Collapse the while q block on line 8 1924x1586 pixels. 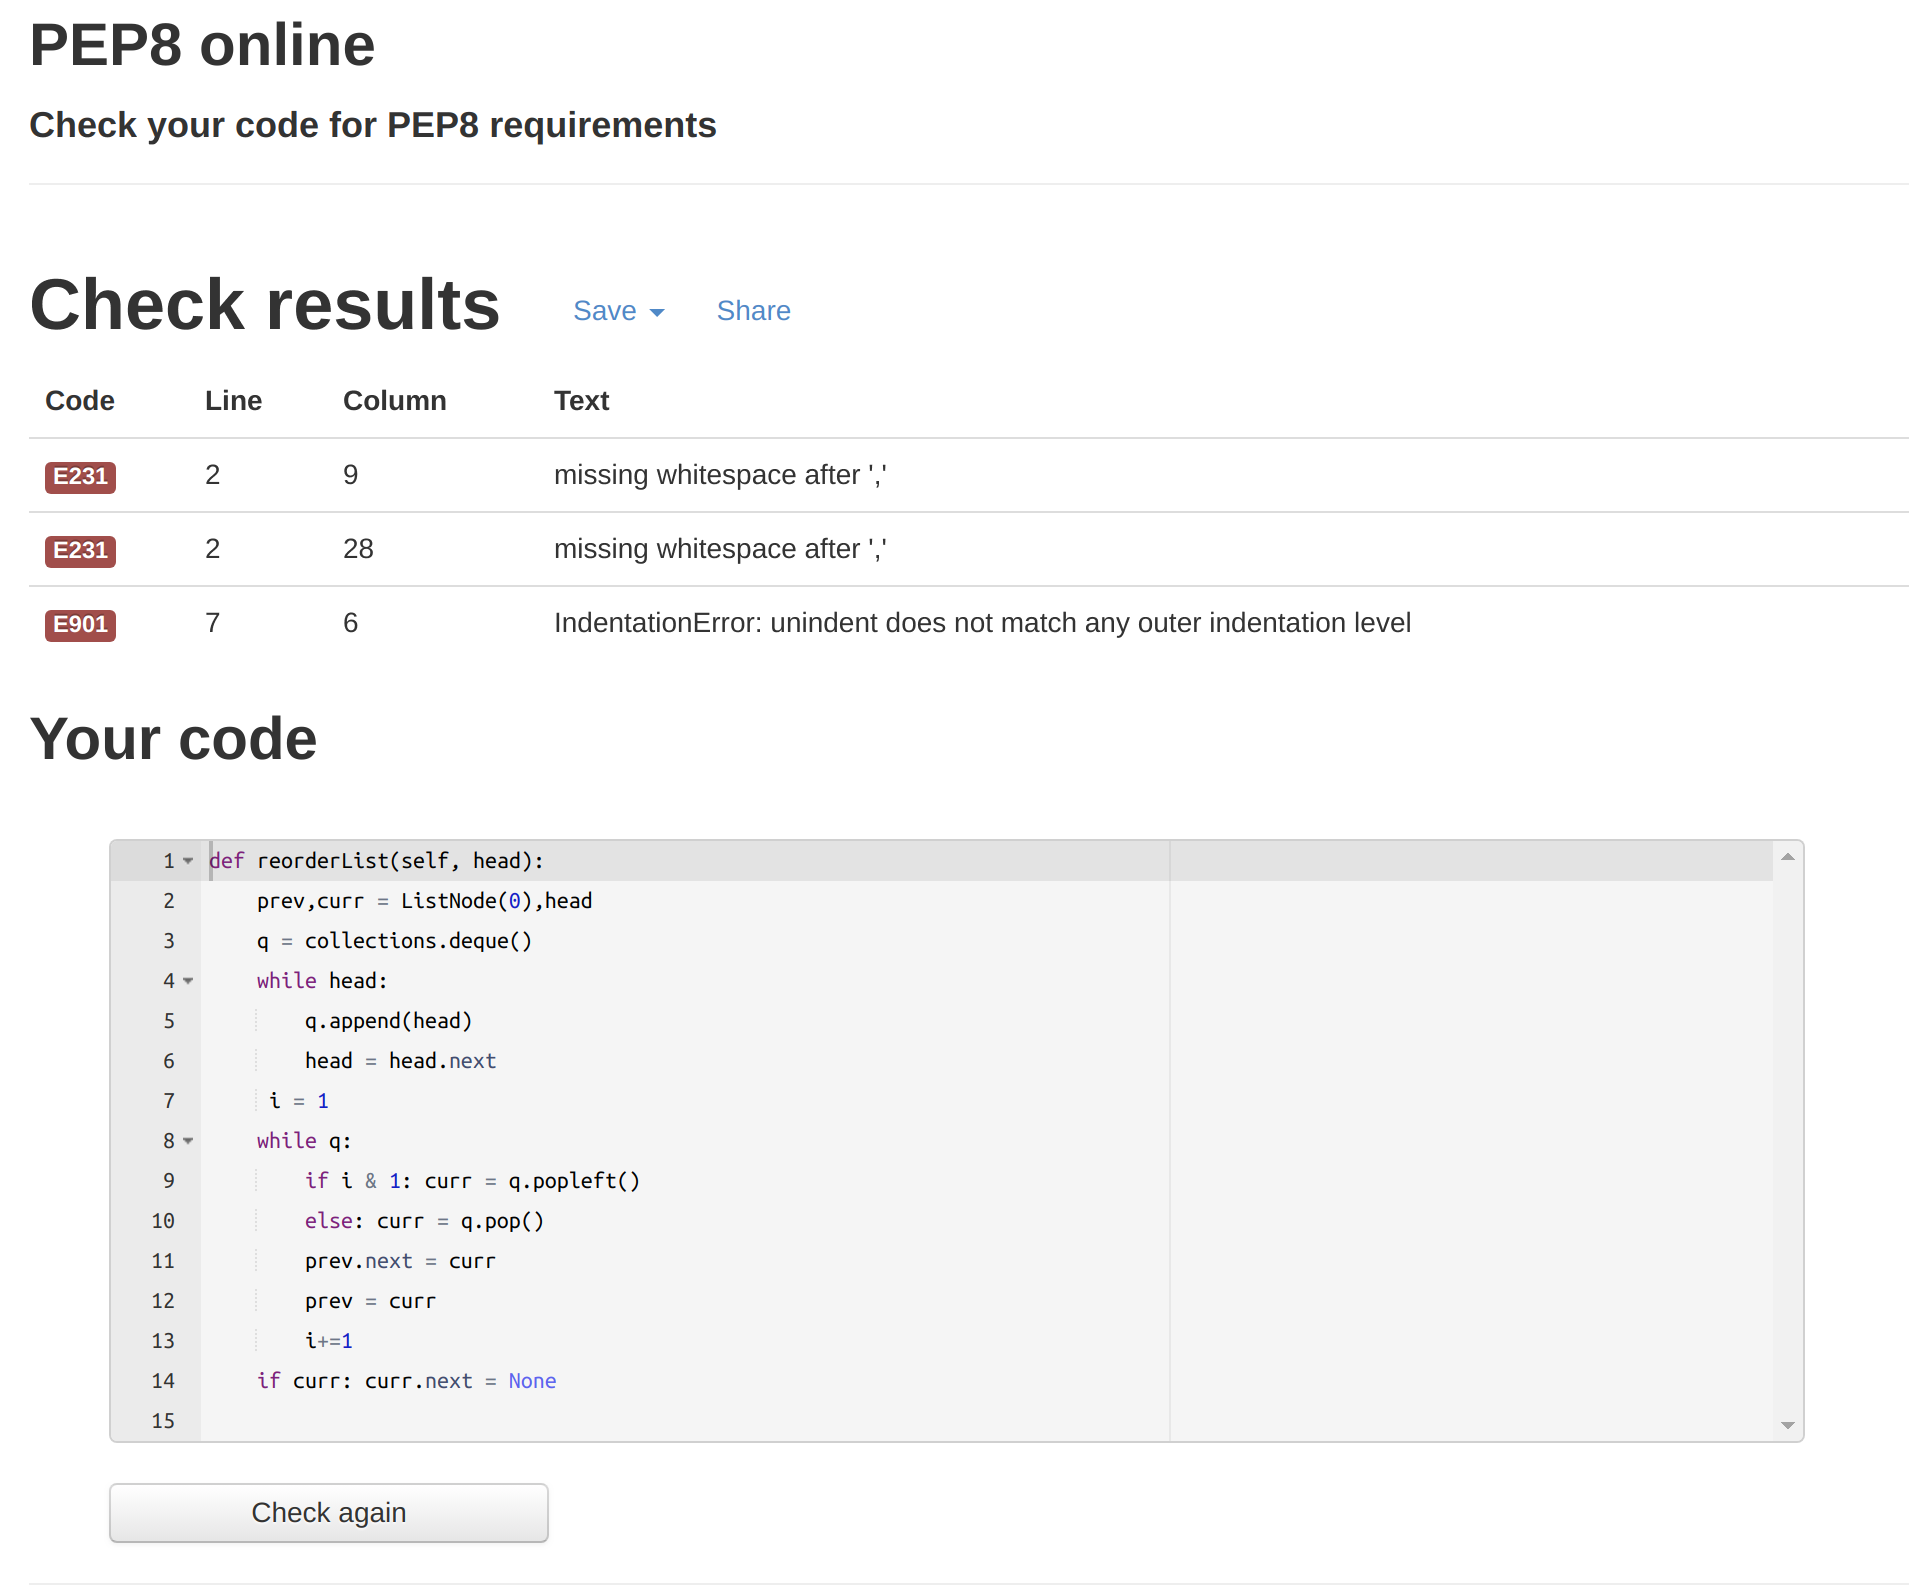188,1141
